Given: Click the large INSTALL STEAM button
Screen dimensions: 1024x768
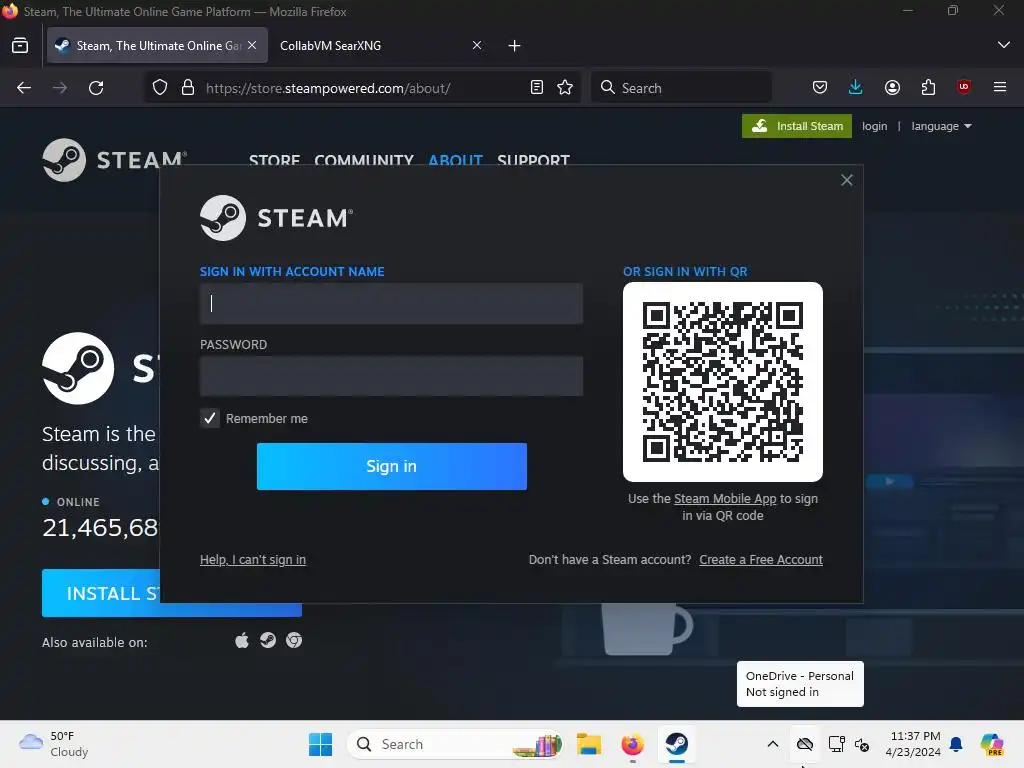Looking at the screenshot, I should point(172,593).
